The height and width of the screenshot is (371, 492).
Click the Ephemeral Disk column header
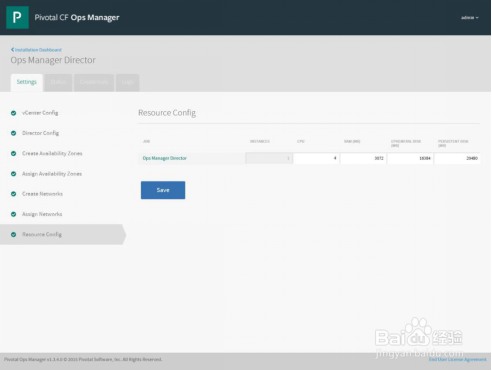pyautogui.click(x=406, y=143)
